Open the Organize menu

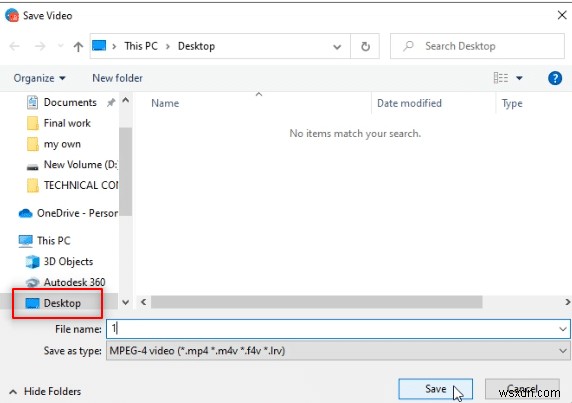coord(39,78)
